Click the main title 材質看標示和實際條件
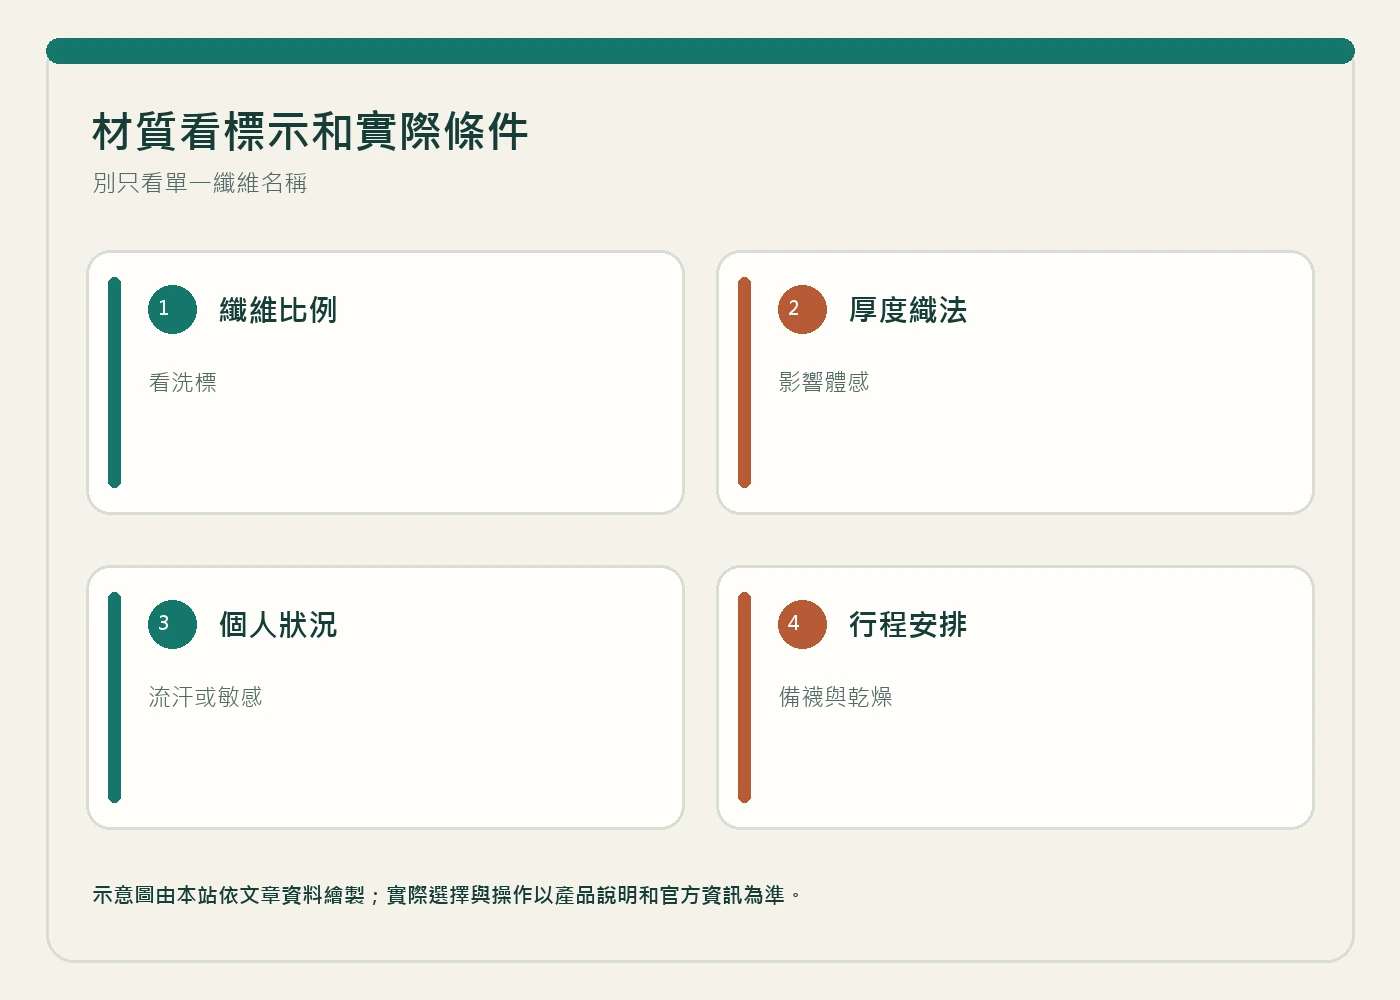This screenshot has height=1000, width=1400. (x=310, y=132)
